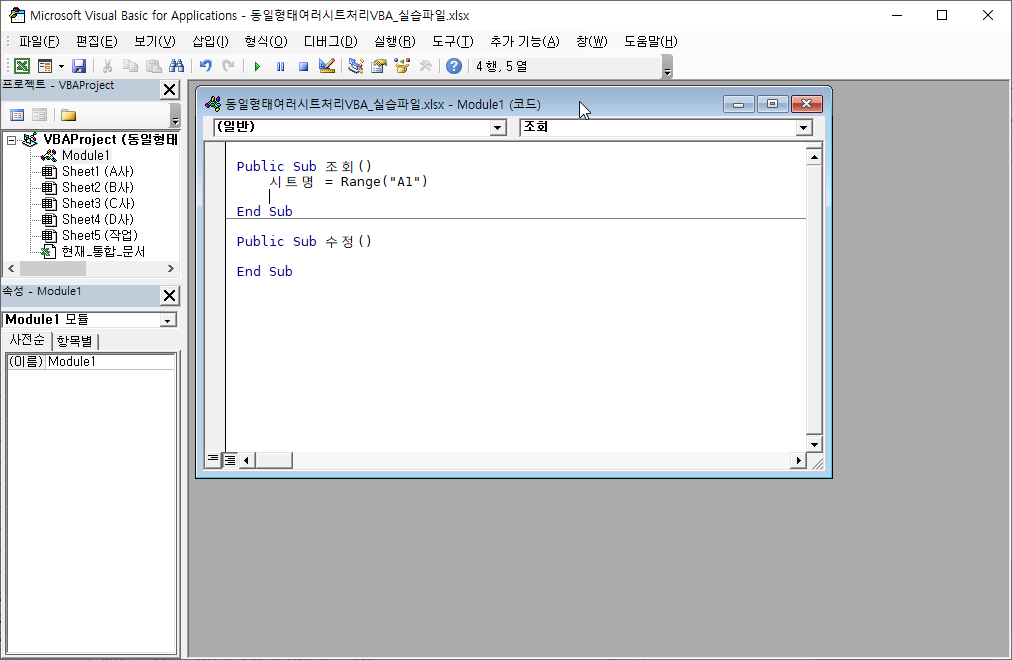1012x660 pixels.
Task: Click the Cut scissors icon
Action: [x=107, y=66]
